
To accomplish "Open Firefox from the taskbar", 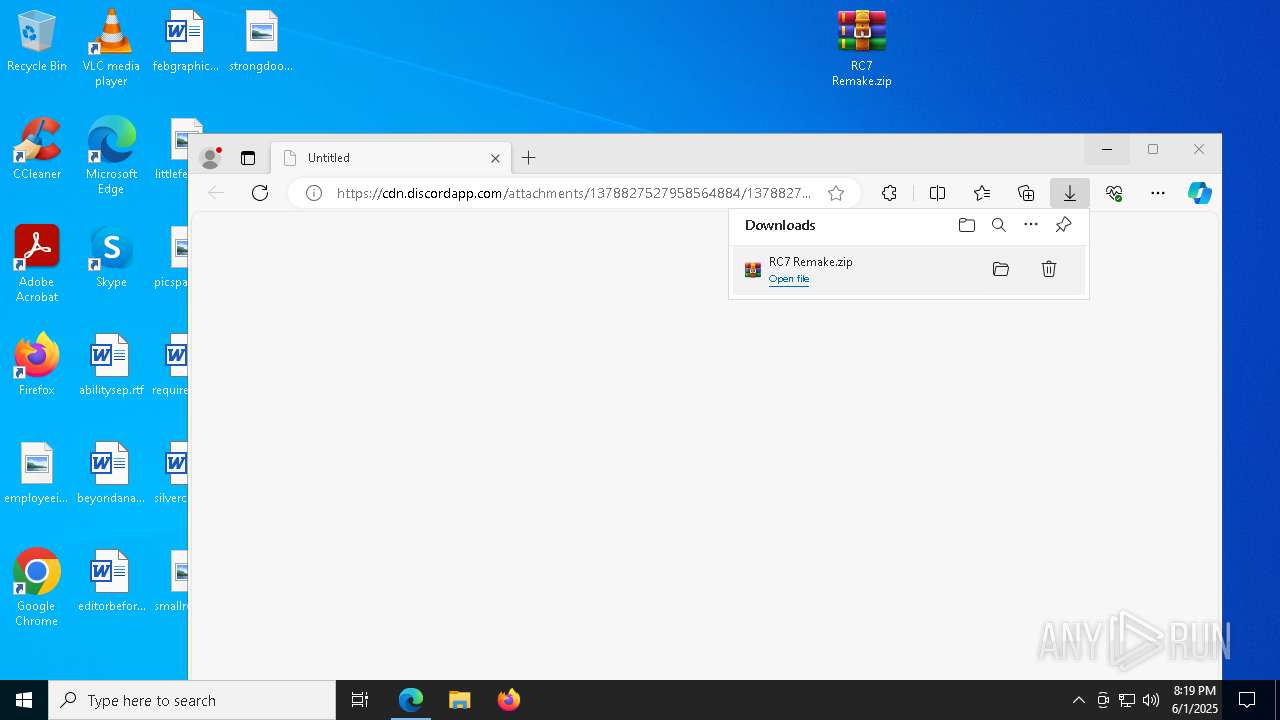I will 509,700.
